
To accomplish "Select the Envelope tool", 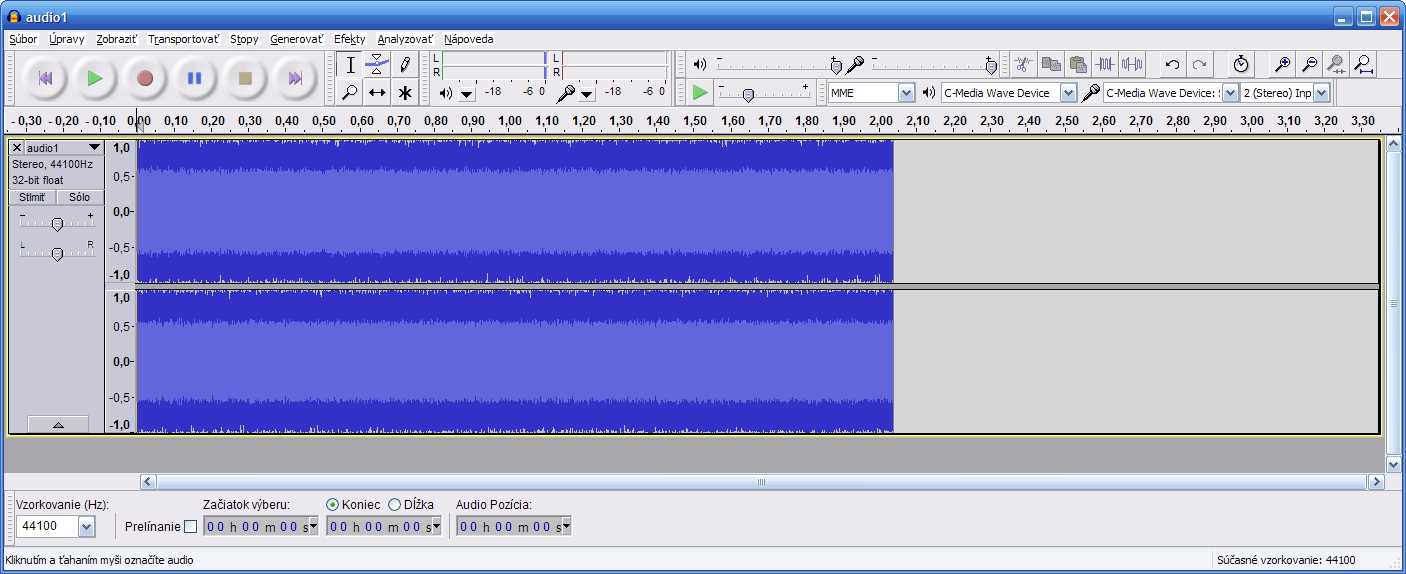I will point(377,65).
